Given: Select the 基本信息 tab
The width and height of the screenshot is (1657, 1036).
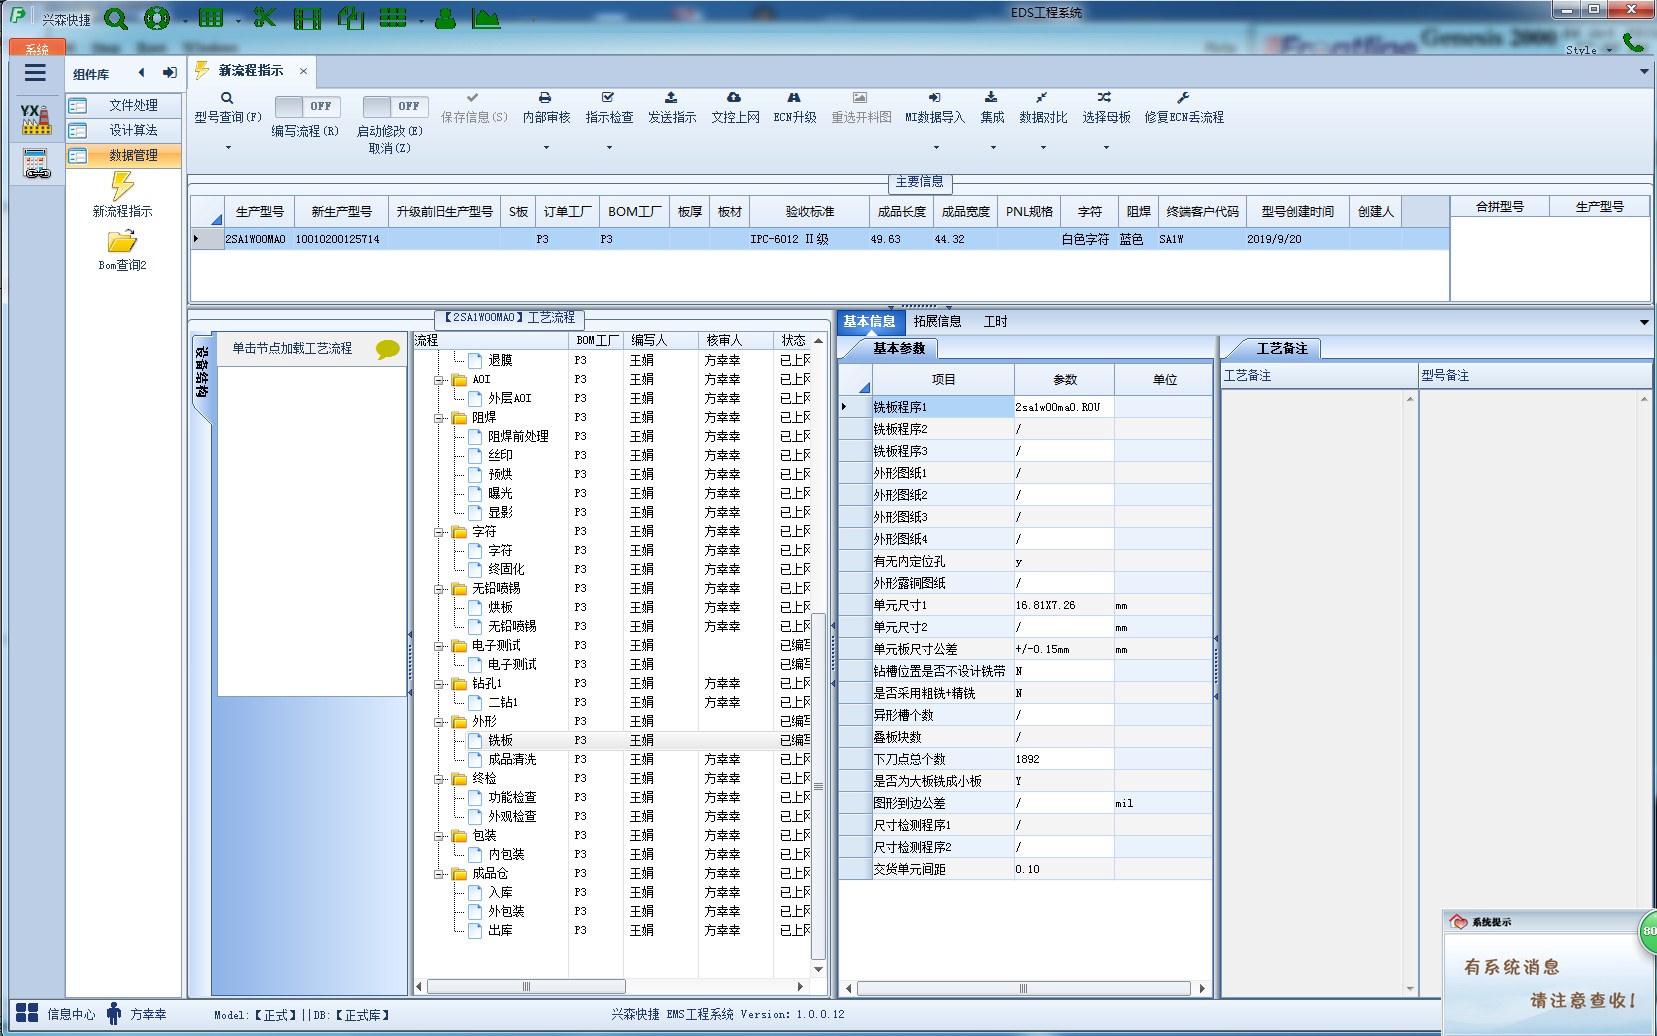Looking at the screenshot, I should (x=869, y=321).
